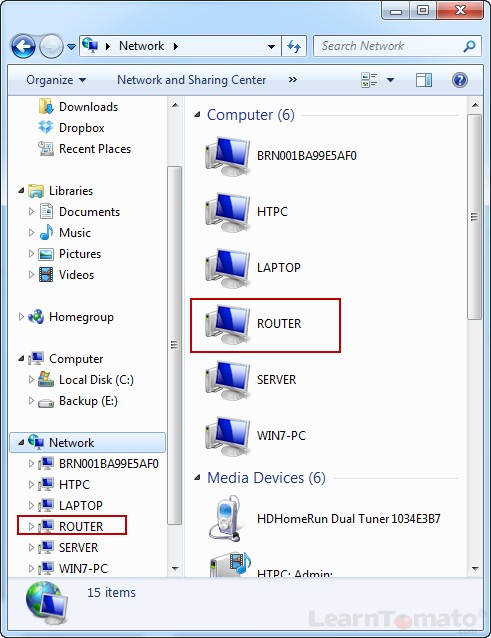This screenshot has height=638, width=491.
Task: Select Local Disk (C:)
Action: tap(96, 380)
